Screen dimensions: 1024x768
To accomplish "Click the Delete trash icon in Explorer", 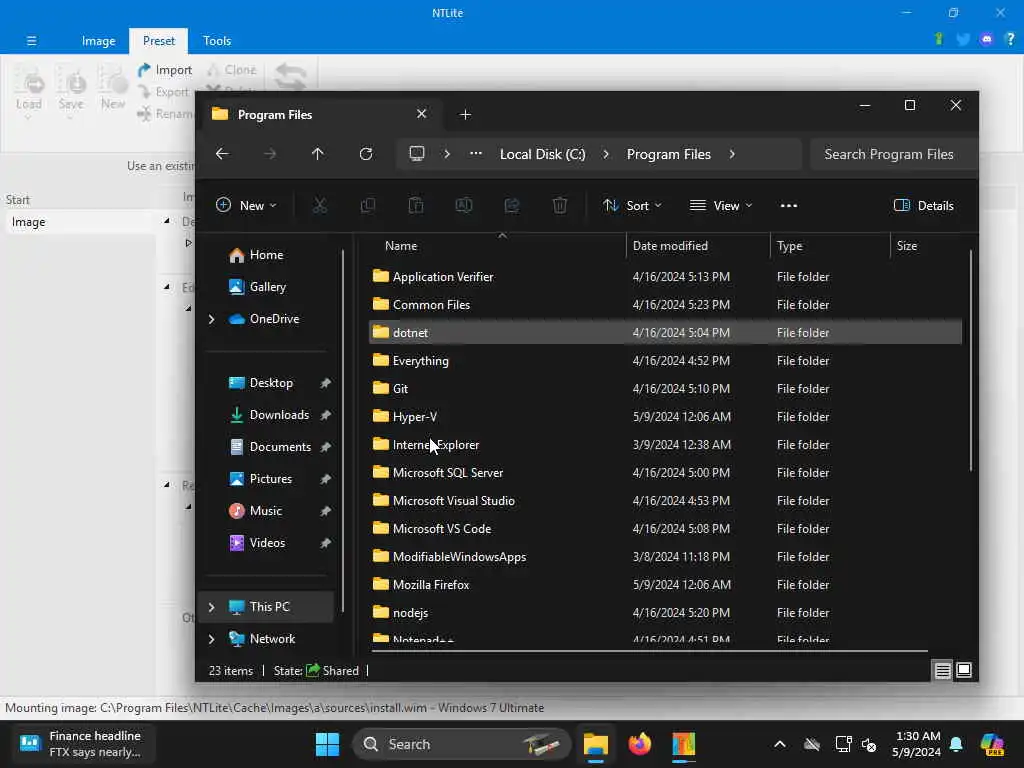I will coord(560,206).
